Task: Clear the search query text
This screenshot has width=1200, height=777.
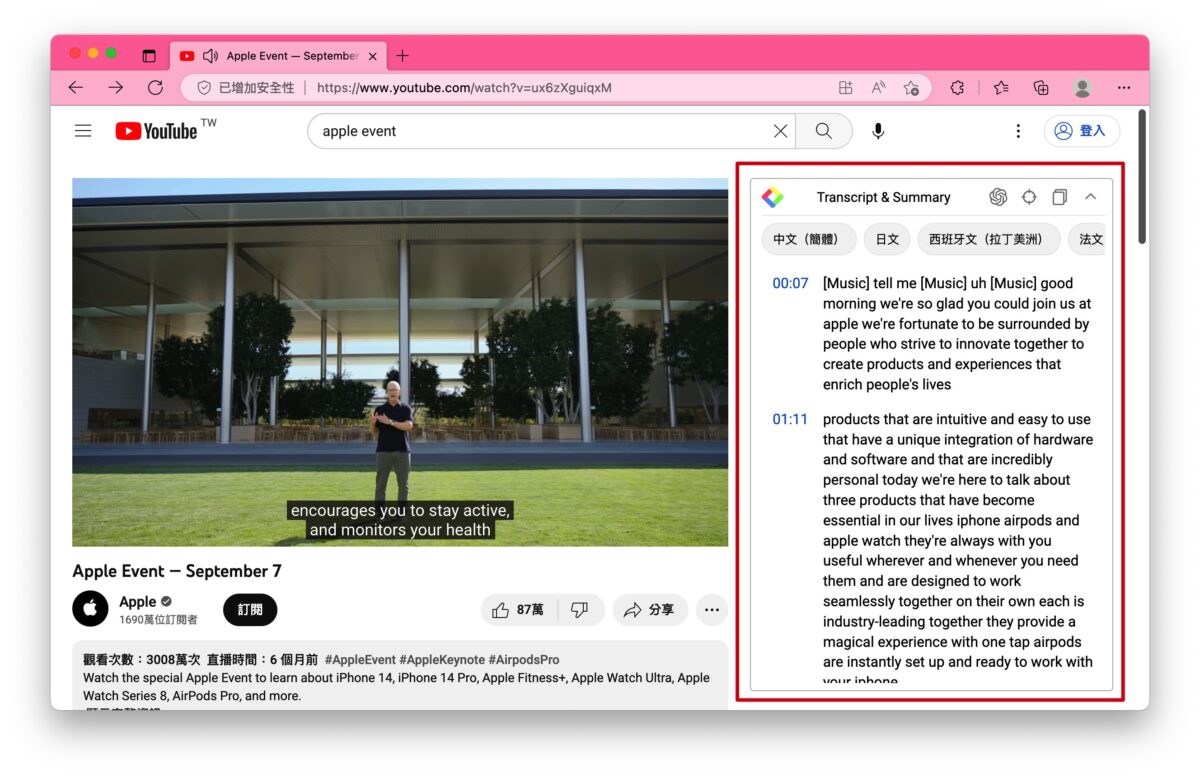Action: pos(780,131)
